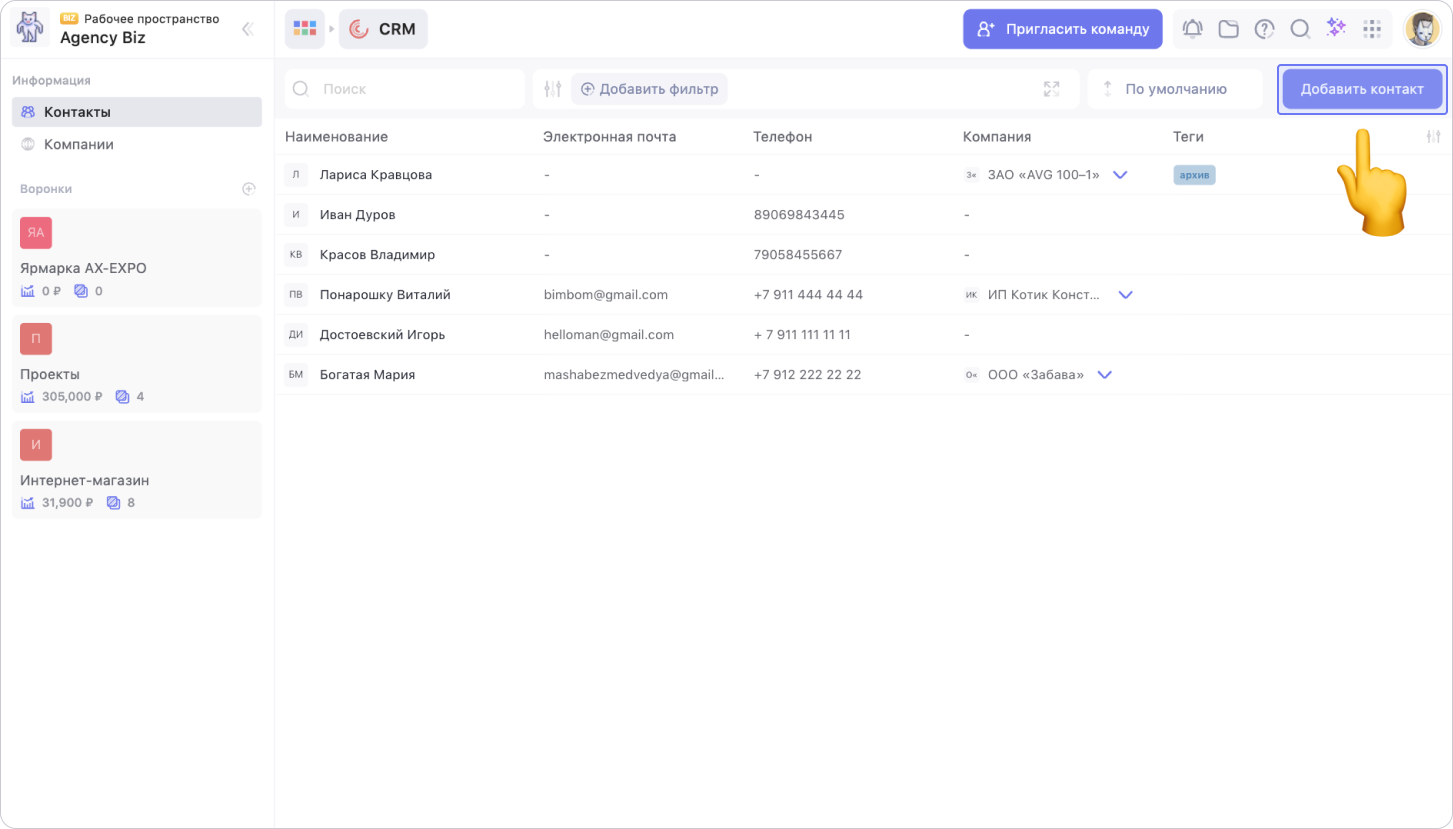Open table column settings icon
1453x829 pixels.
click(x=1433, y=137)
